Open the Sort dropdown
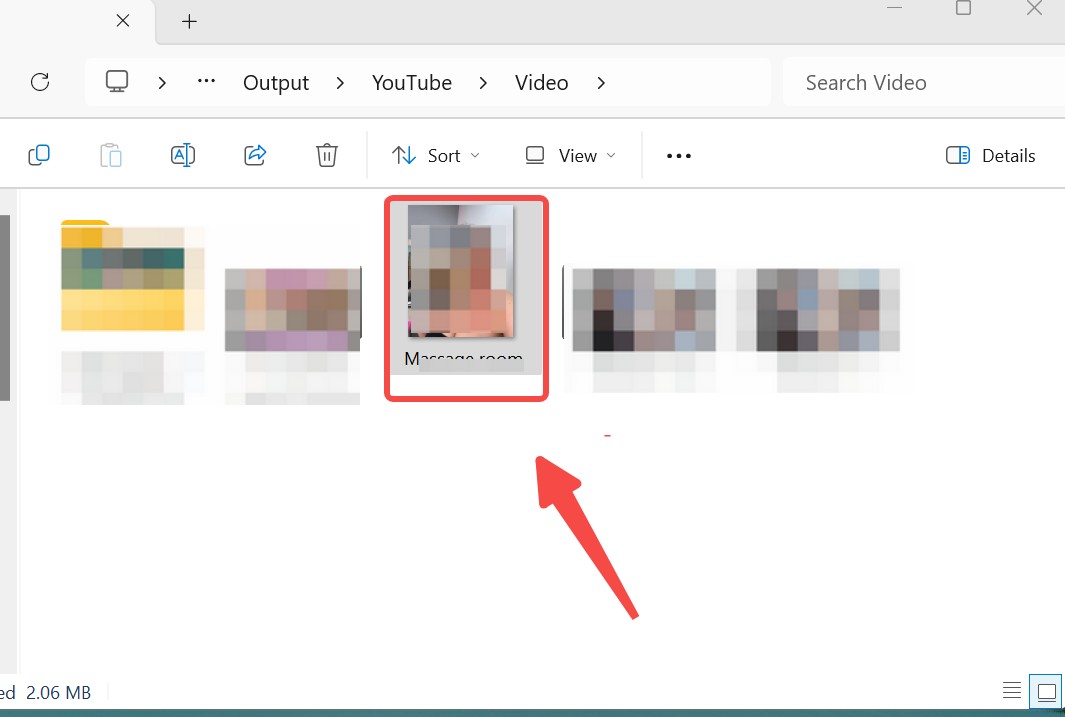Screen dimensions: 1065x717 pyautogui.click(x=435, y=155)
